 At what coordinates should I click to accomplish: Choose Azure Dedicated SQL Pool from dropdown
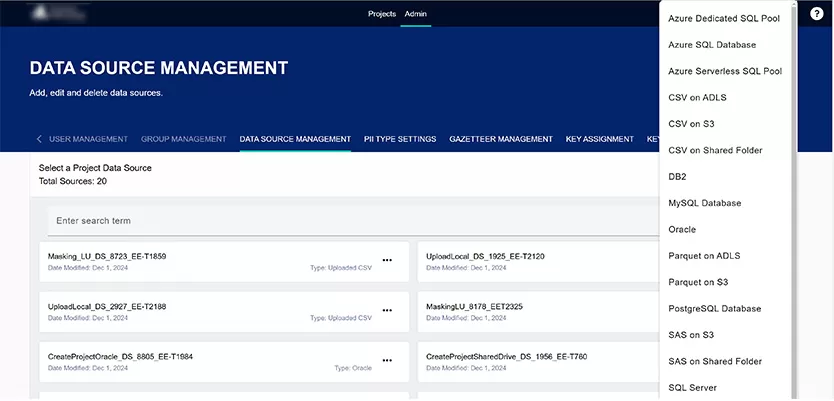[x=723, y=19]
